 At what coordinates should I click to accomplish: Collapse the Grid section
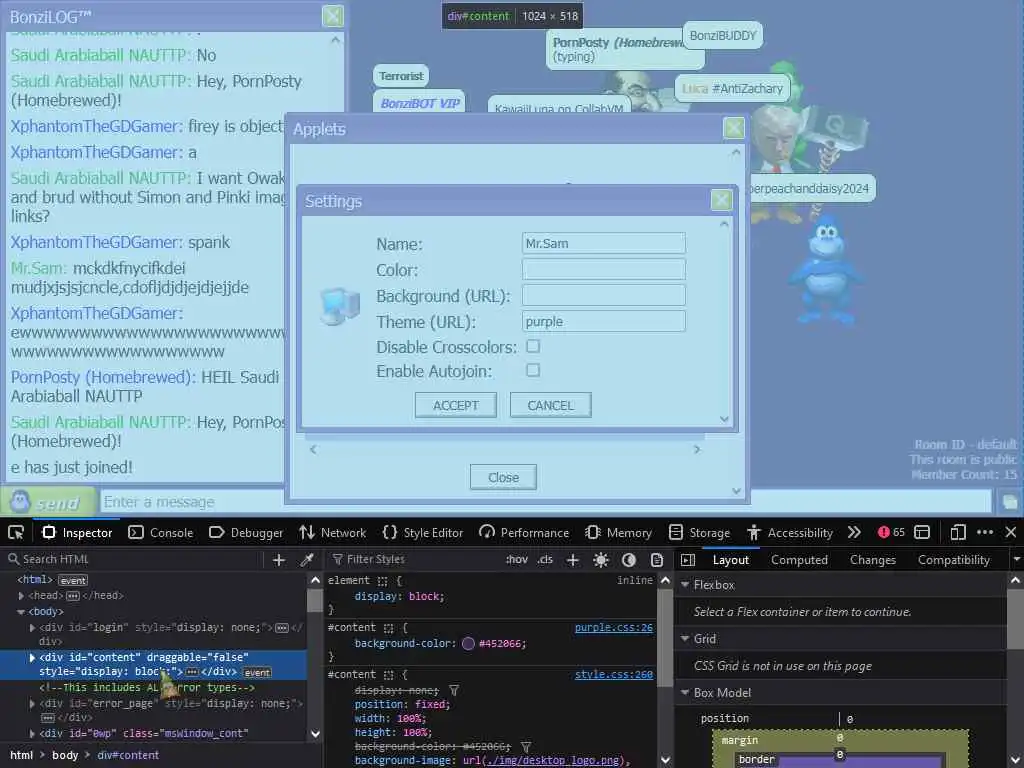(685, 639)
